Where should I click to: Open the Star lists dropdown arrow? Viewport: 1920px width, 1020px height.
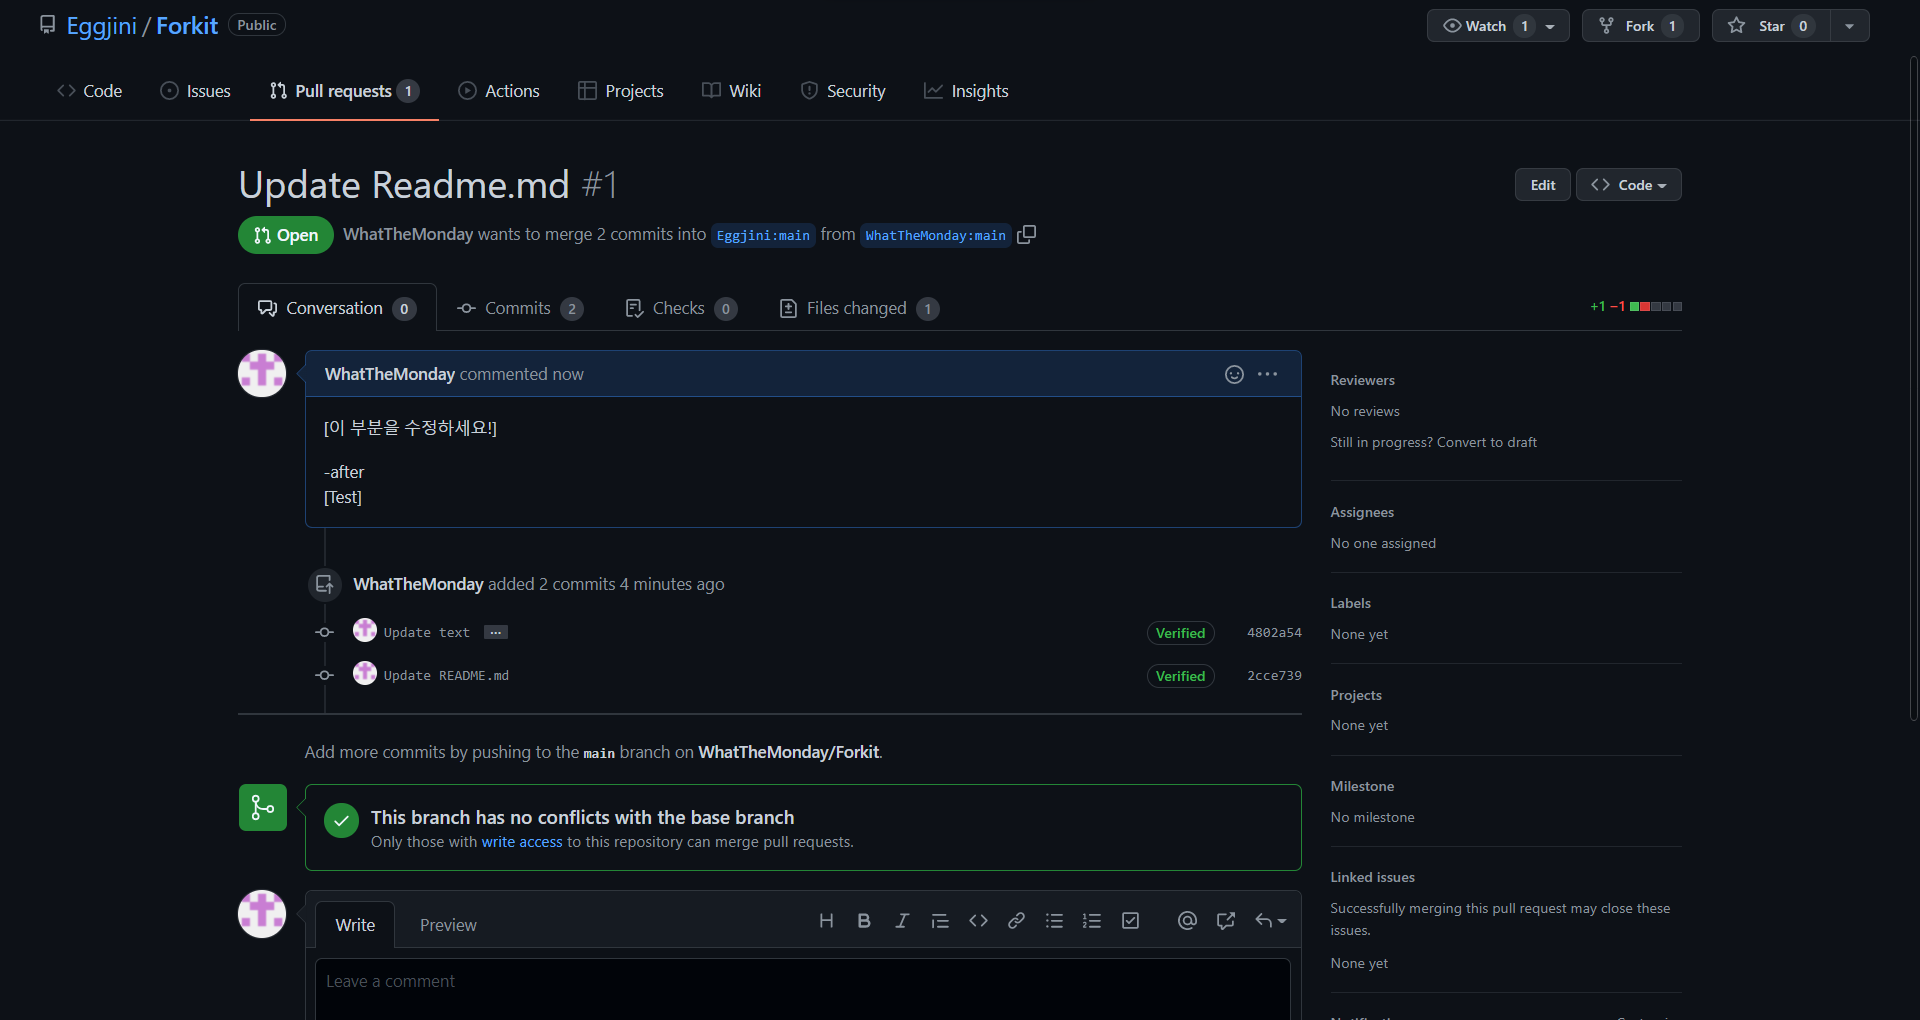pyautogui.click(x=1850, y=26)
